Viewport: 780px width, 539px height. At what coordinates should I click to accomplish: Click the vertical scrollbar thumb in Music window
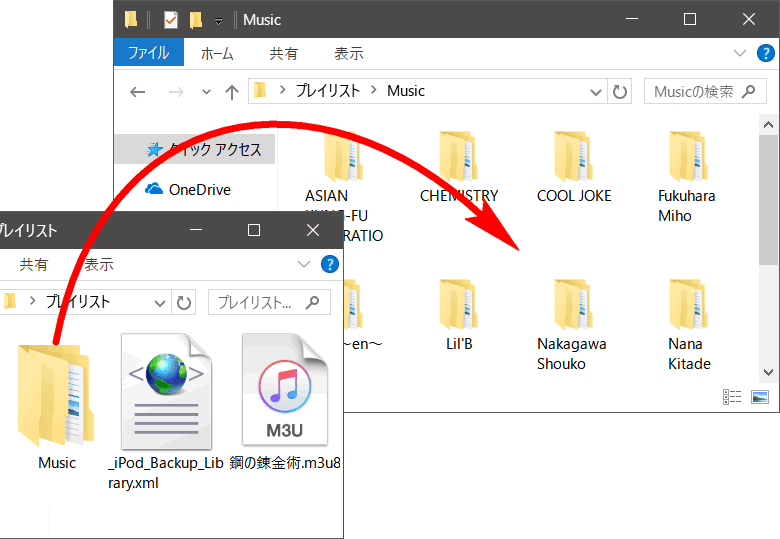tap(769, 199)
